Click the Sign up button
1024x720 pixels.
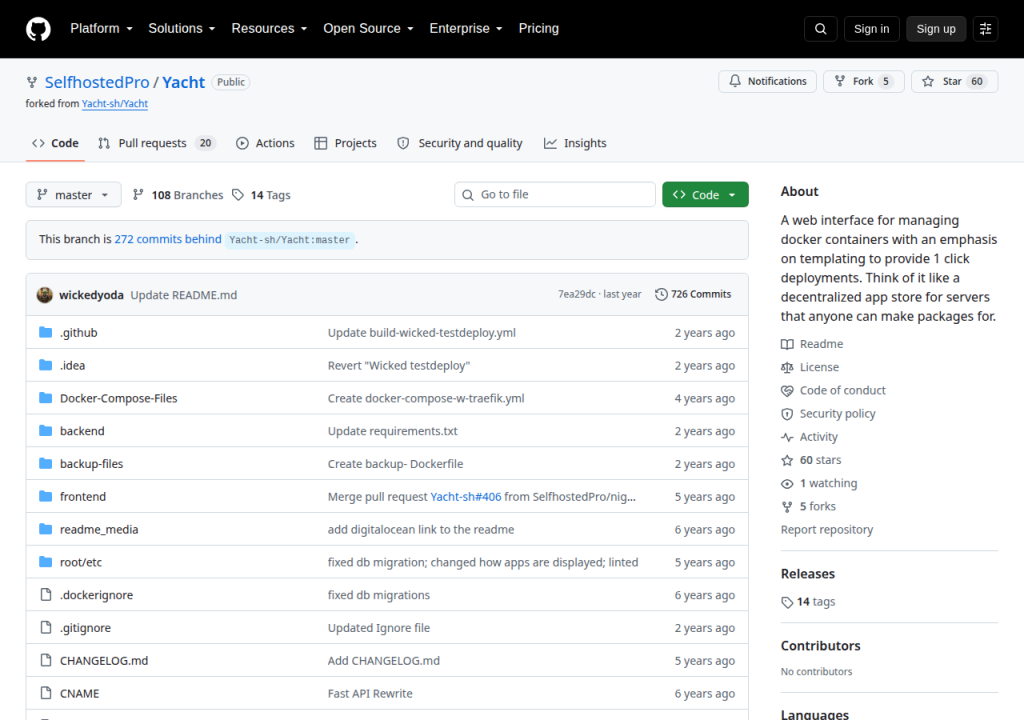click(x=936, y=29)
